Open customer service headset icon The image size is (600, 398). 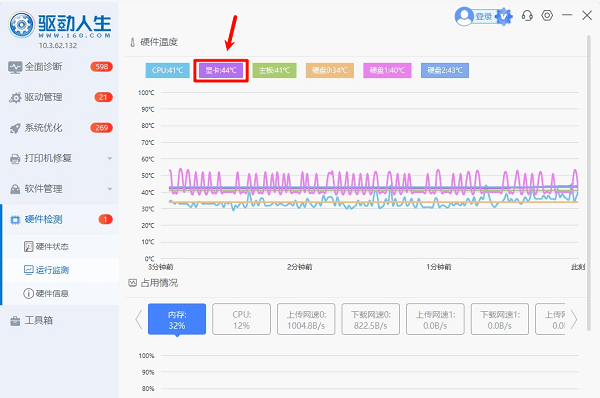pos(527,16)
